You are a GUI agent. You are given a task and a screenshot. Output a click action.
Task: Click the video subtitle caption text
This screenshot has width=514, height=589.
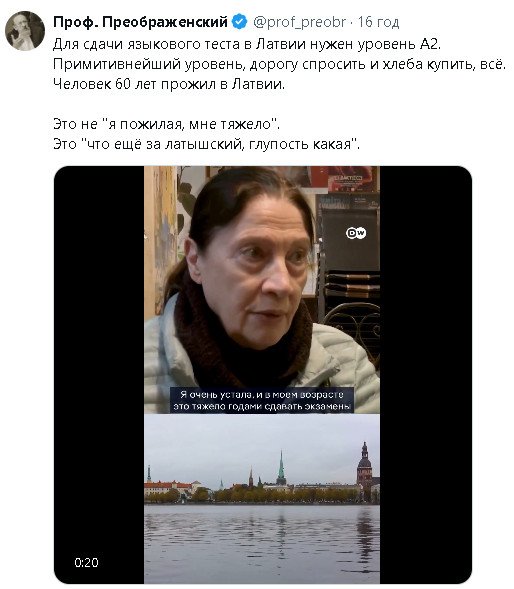(x=262, y=400)
